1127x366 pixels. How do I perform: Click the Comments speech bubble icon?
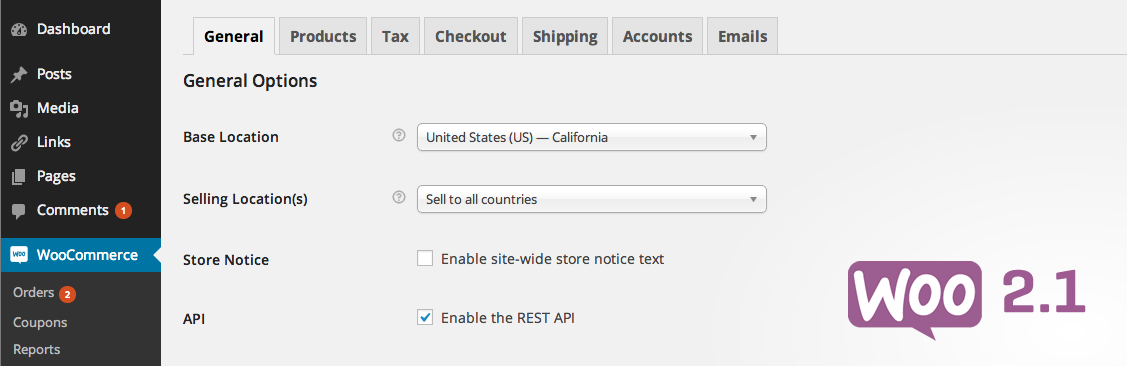tap(19, 211)
